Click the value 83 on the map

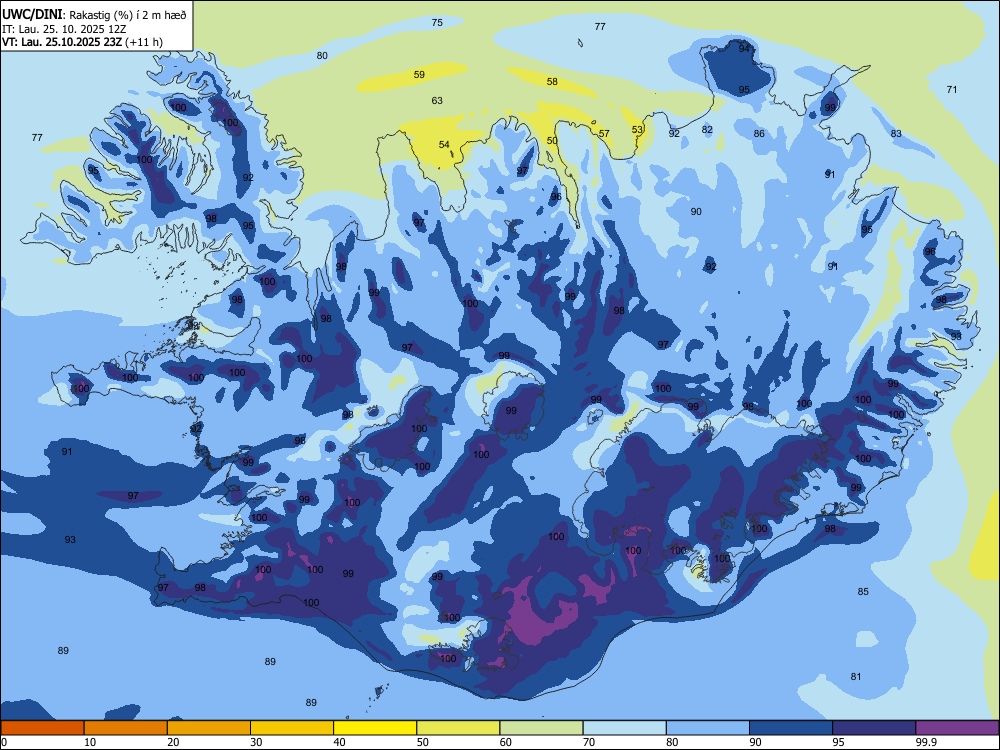[896, 134]
